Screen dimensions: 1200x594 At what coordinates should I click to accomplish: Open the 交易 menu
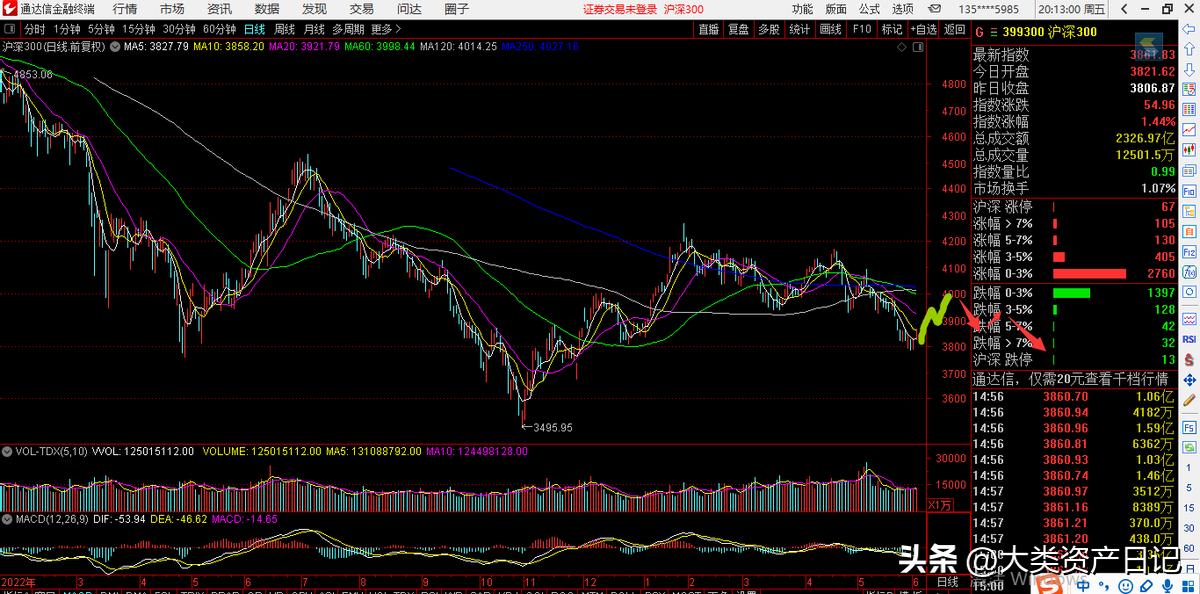click(x=361, y=9)
